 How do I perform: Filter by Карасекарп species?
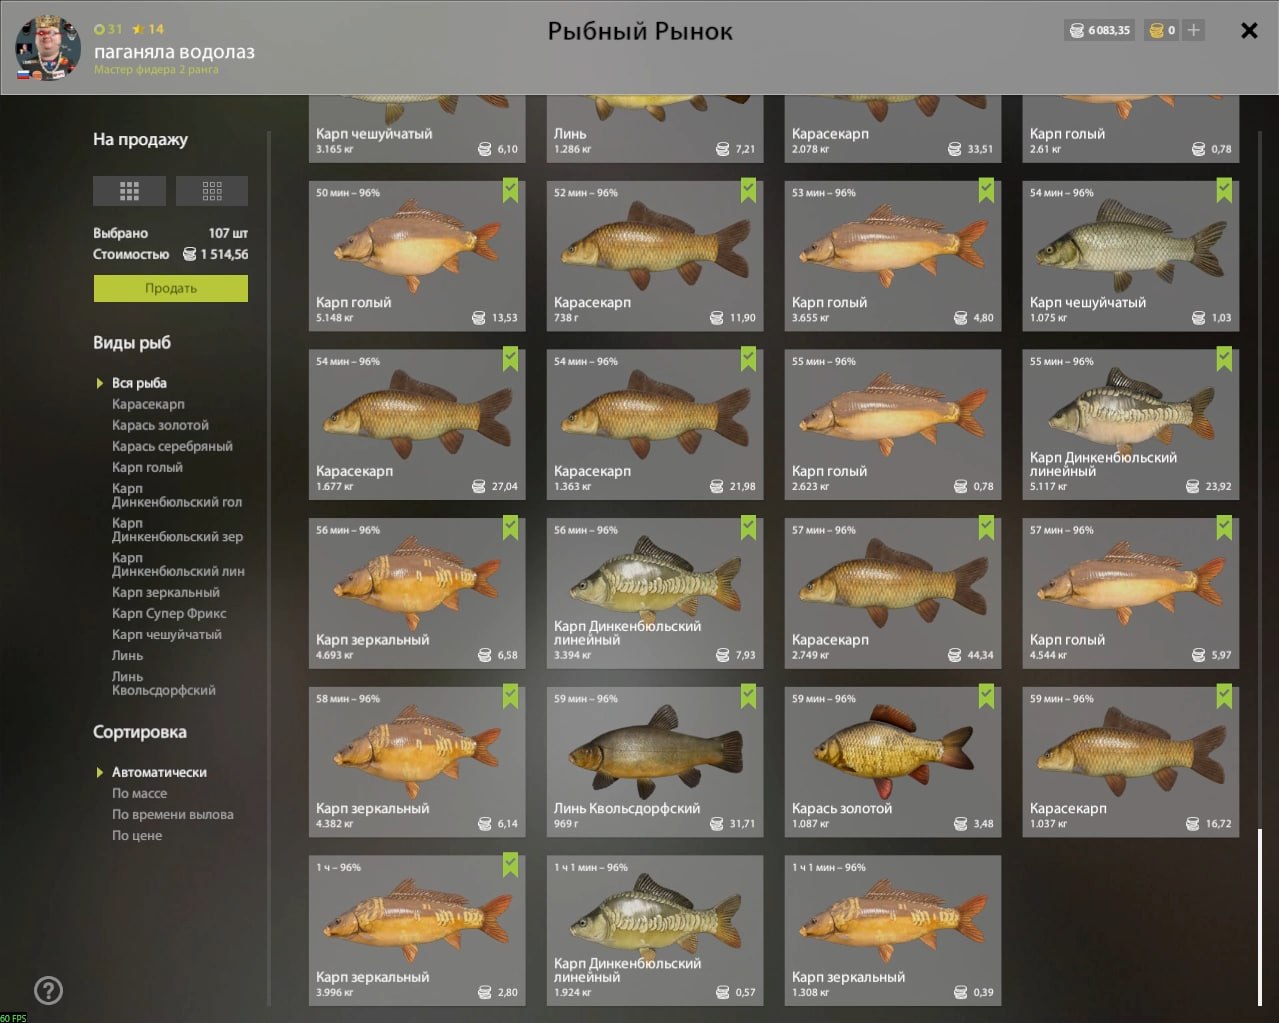click(x=148, y=404)
